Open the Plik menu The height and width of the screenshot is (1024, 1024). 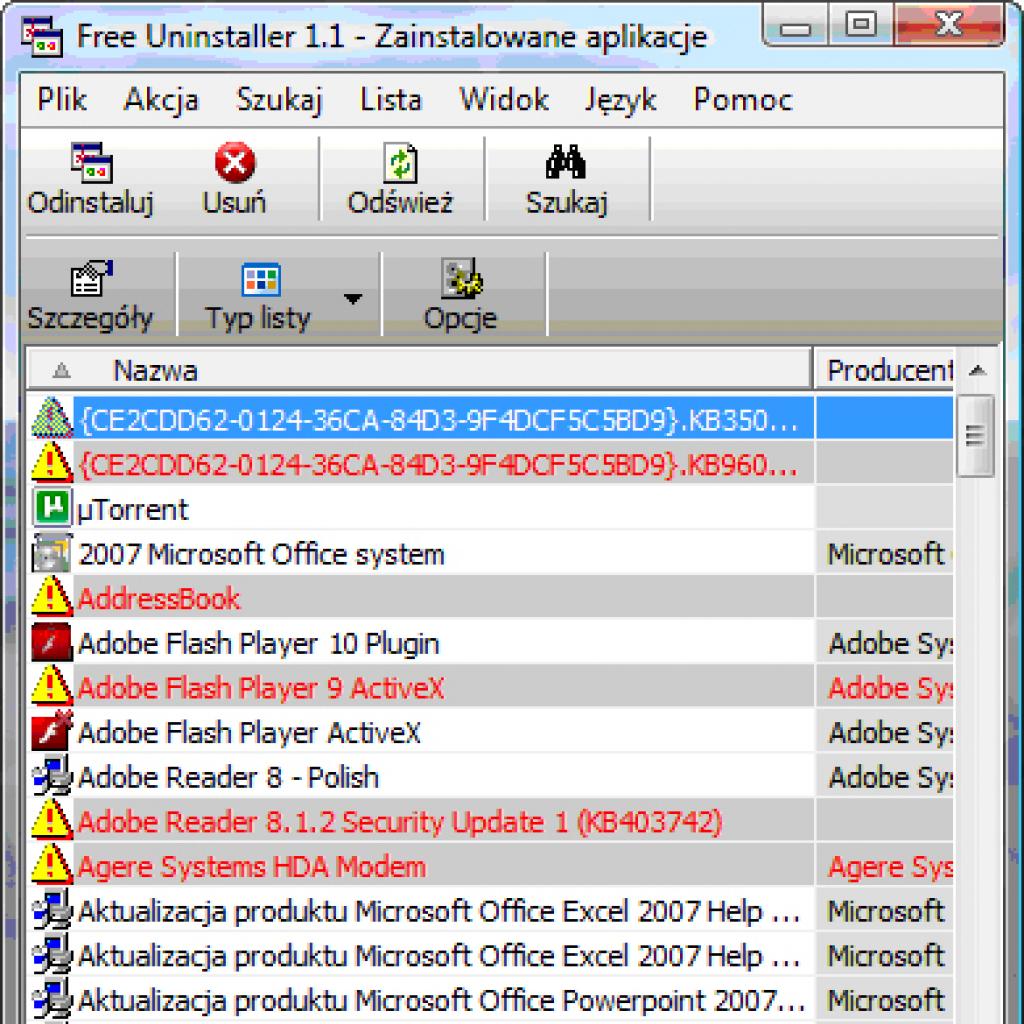pyautogui.click(x=62, y=100)
